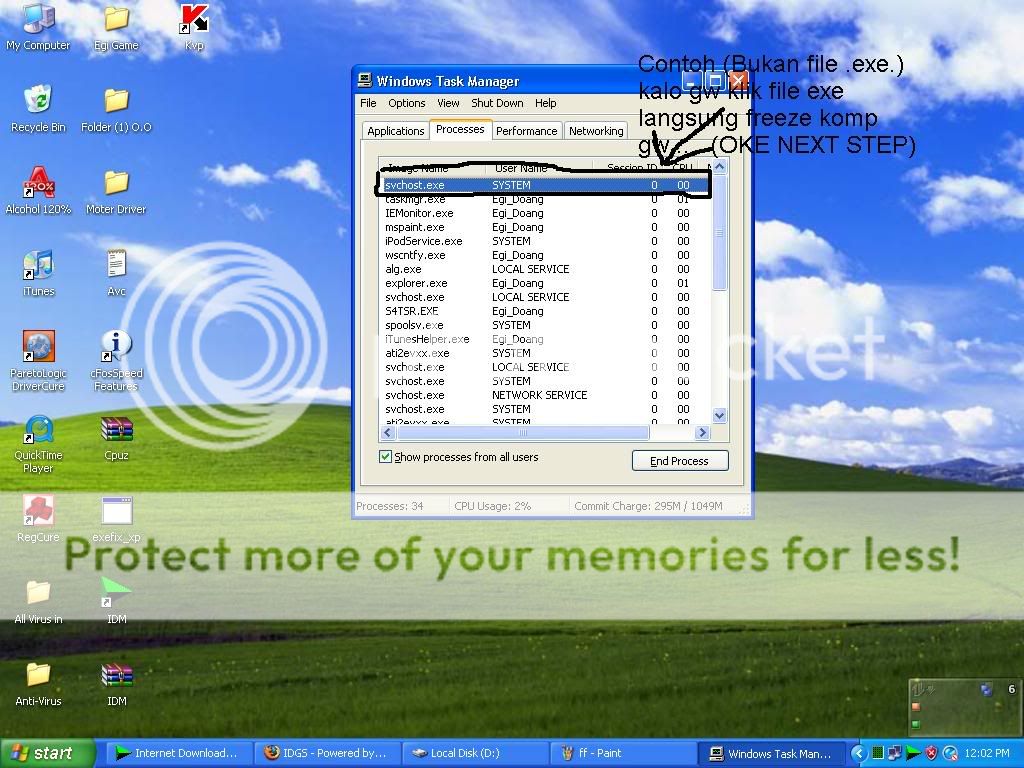Viewport: 1024px width, 768px height.
Task: Select the wscntfy.exe process row
Action: (545, 255)
